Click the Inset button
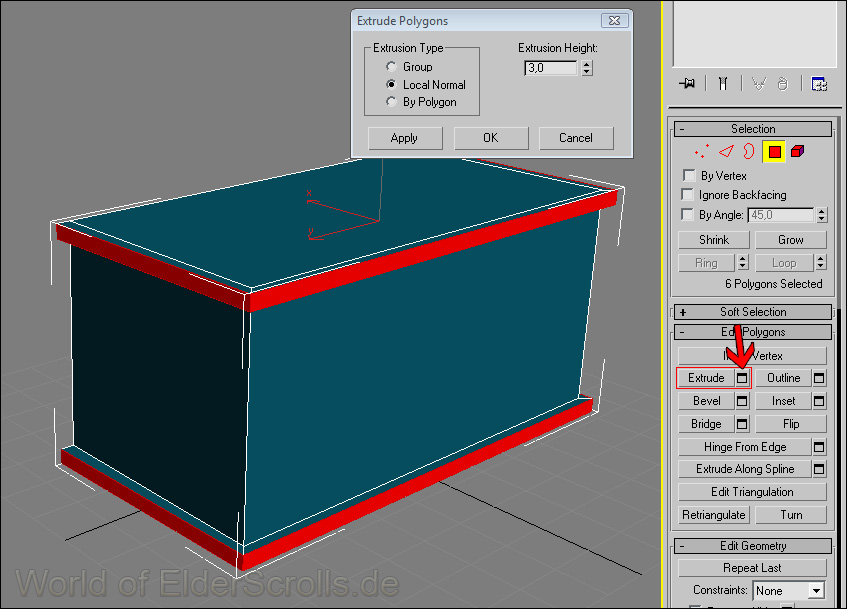 (x=783, y=401)
